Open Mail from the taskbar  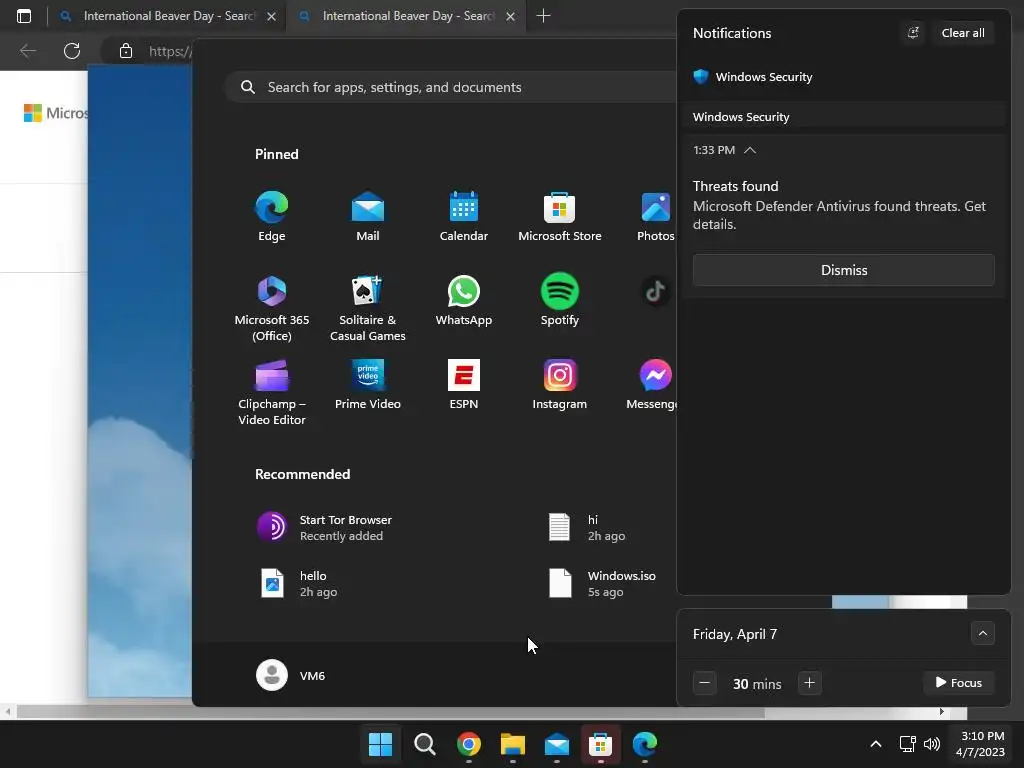(556, 744)
